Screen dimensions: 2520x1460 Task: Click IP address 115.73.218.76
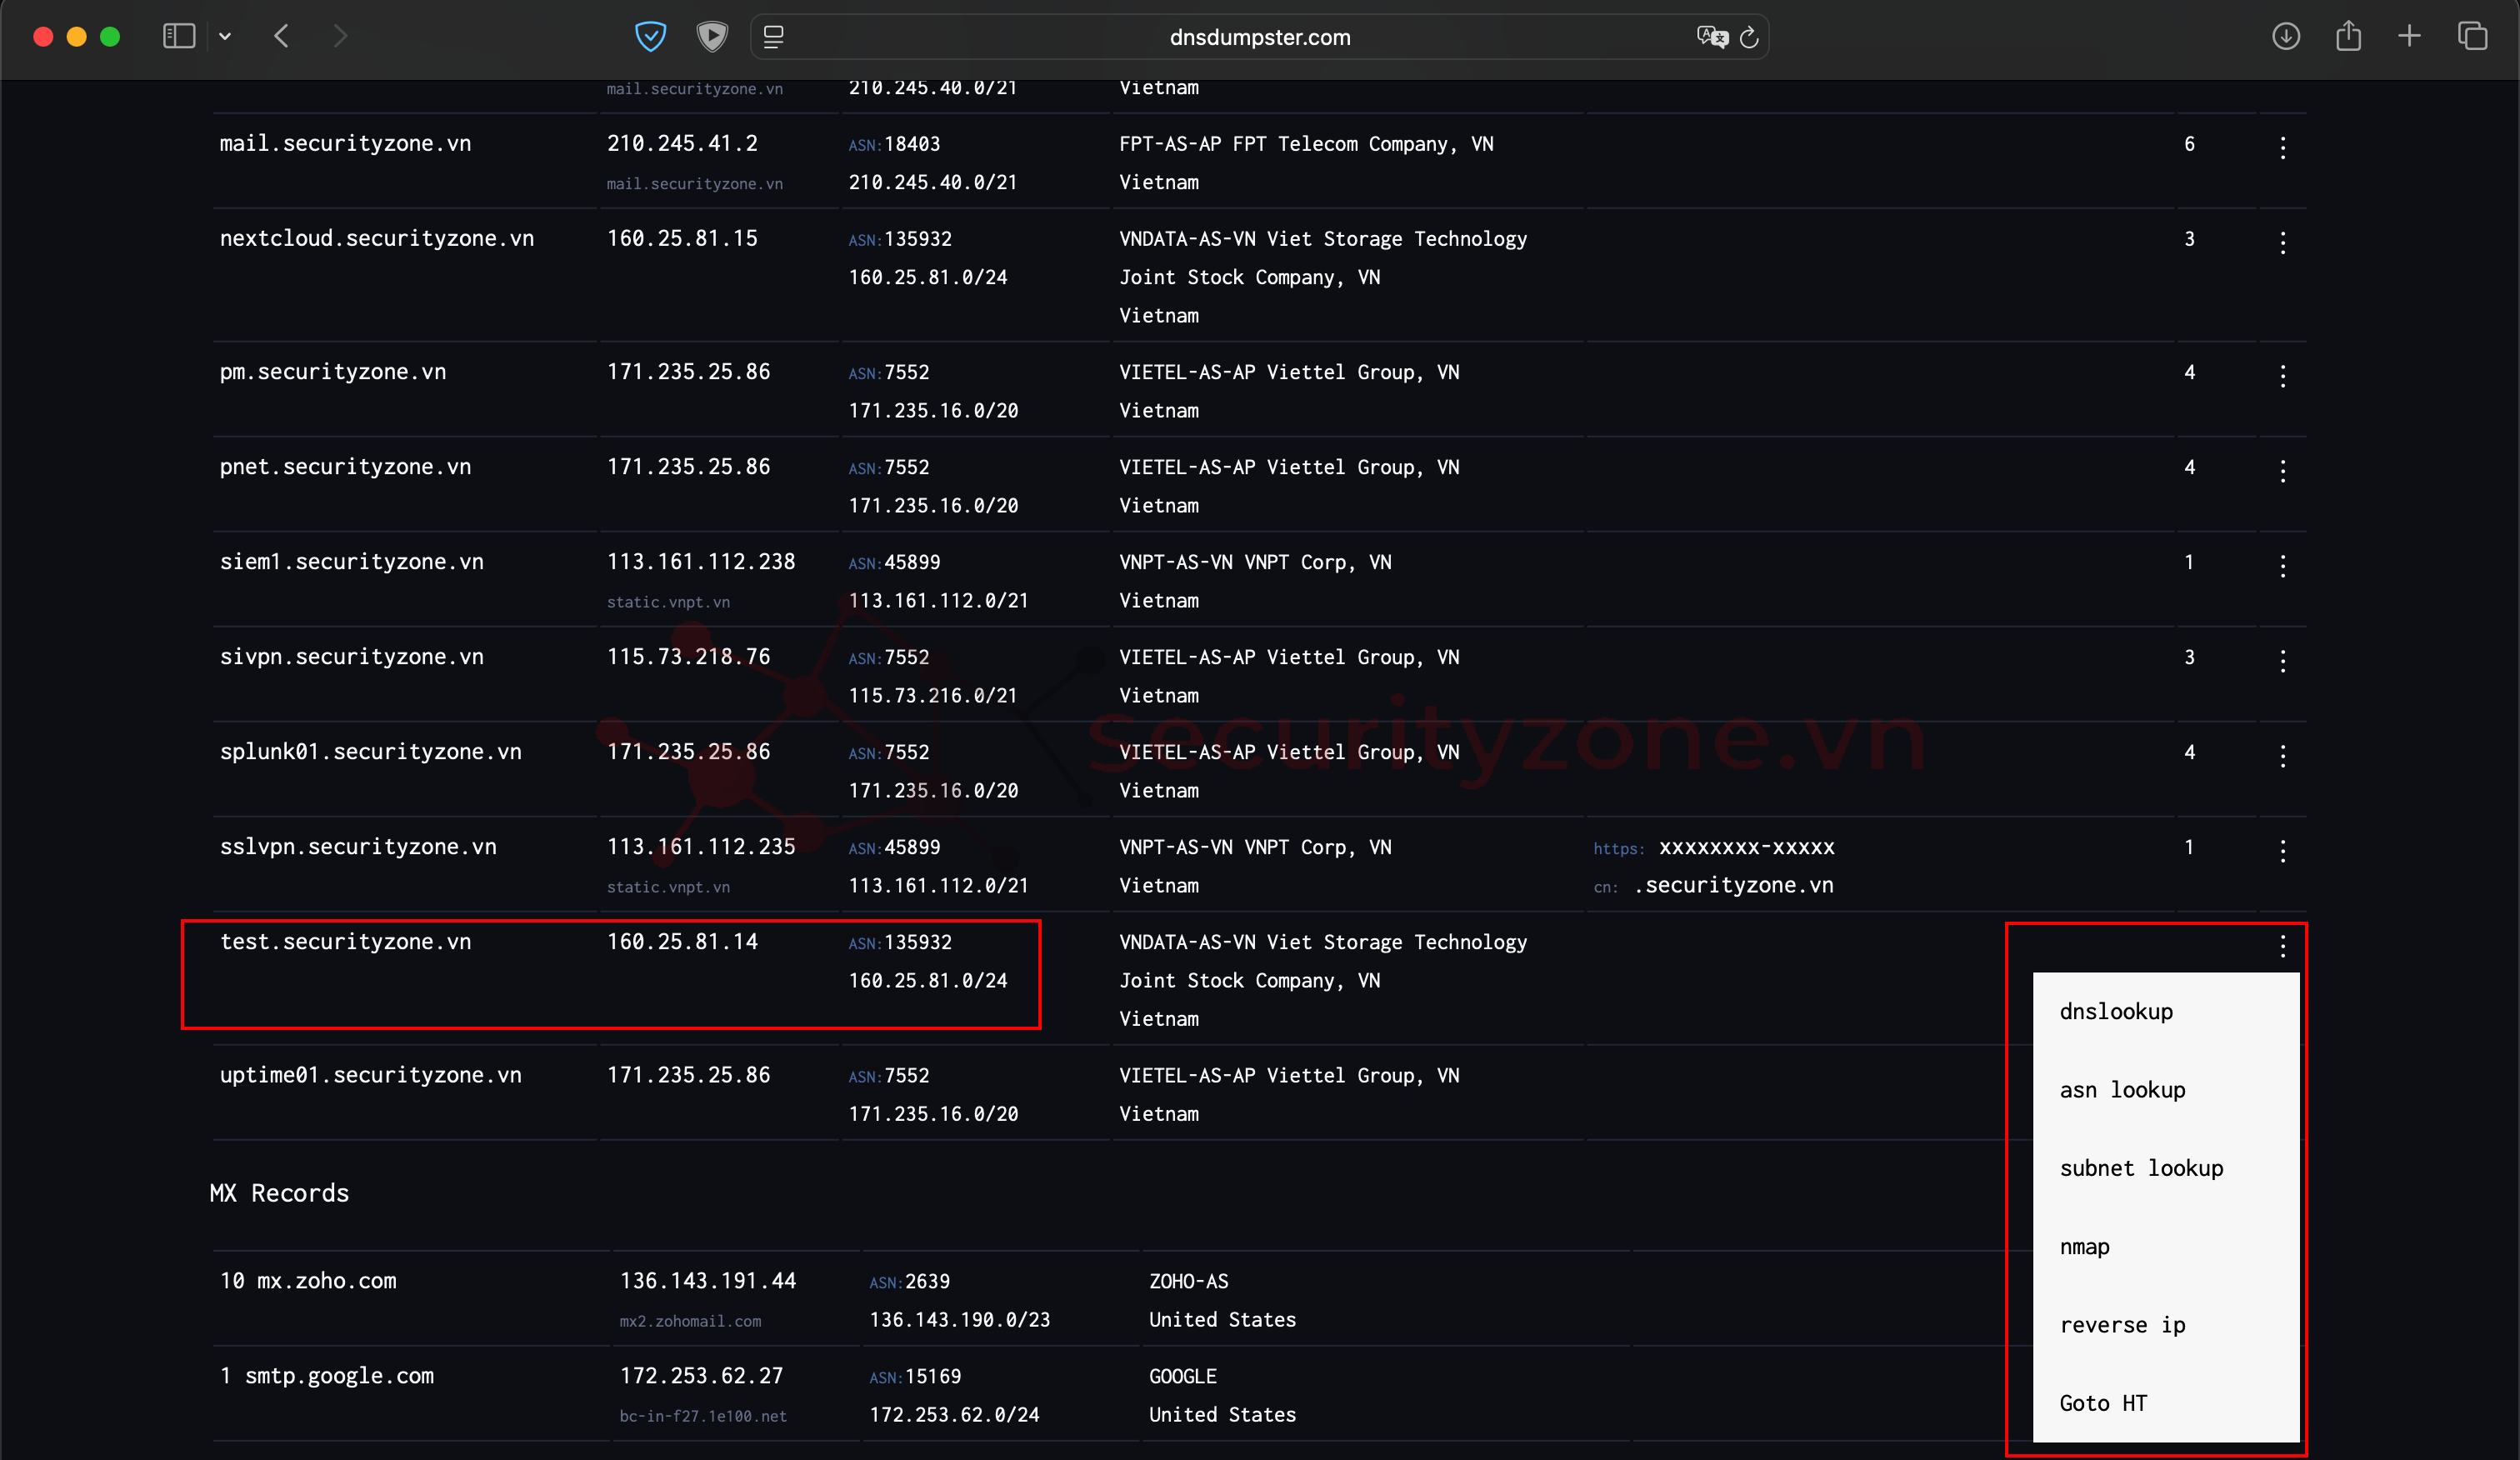[x=688, y=657]
